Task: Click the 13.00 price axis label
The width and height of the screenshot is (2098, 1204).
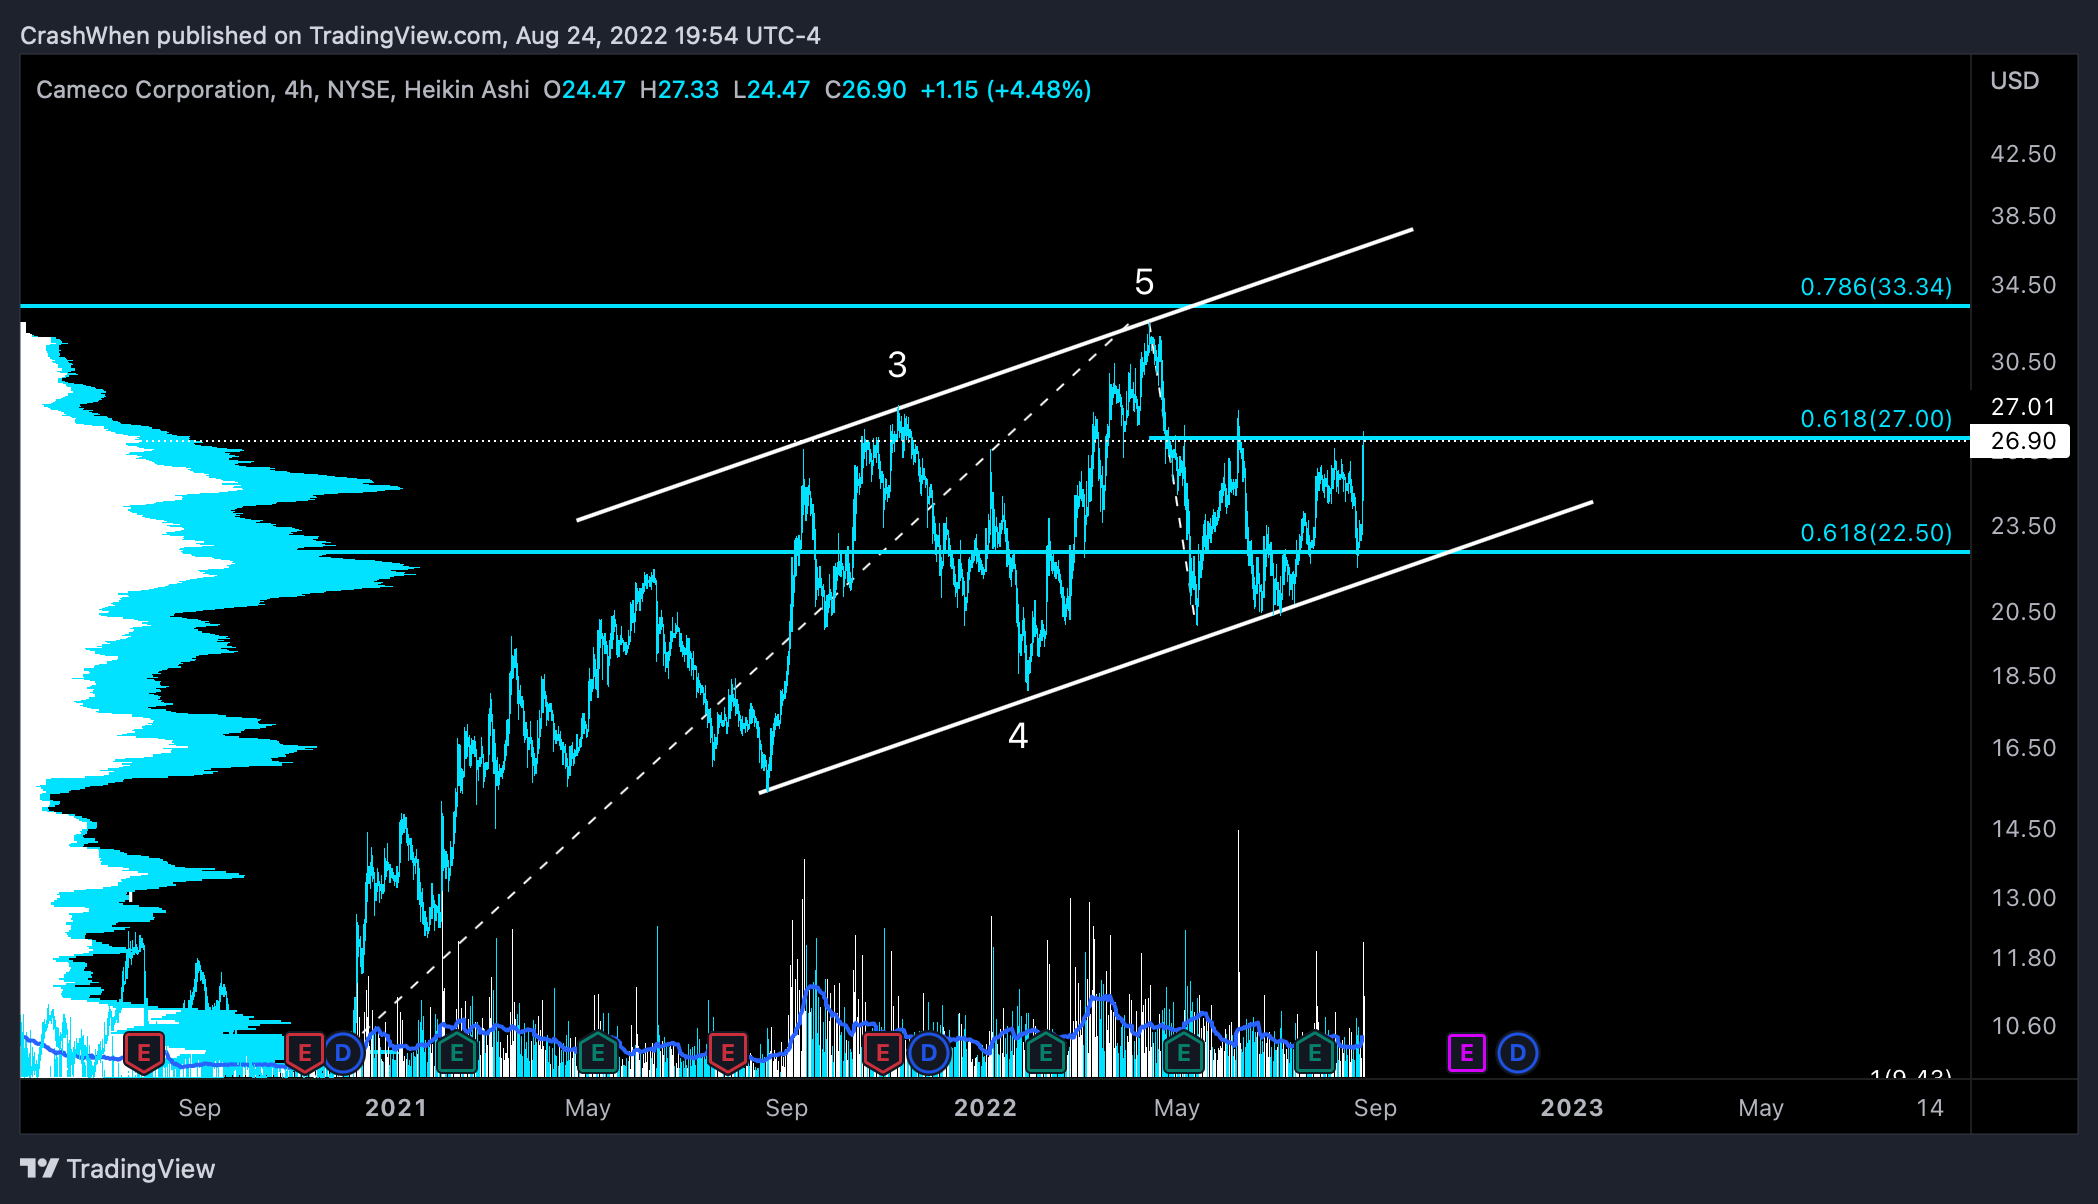Action: (x=2023, y=898)
